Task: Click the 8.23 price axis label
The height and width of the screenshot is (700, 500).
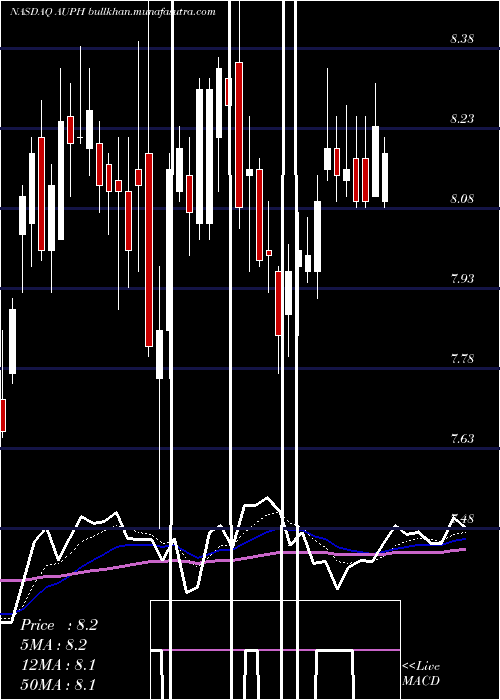Action: pyautogui.click(x=462, y=119)
